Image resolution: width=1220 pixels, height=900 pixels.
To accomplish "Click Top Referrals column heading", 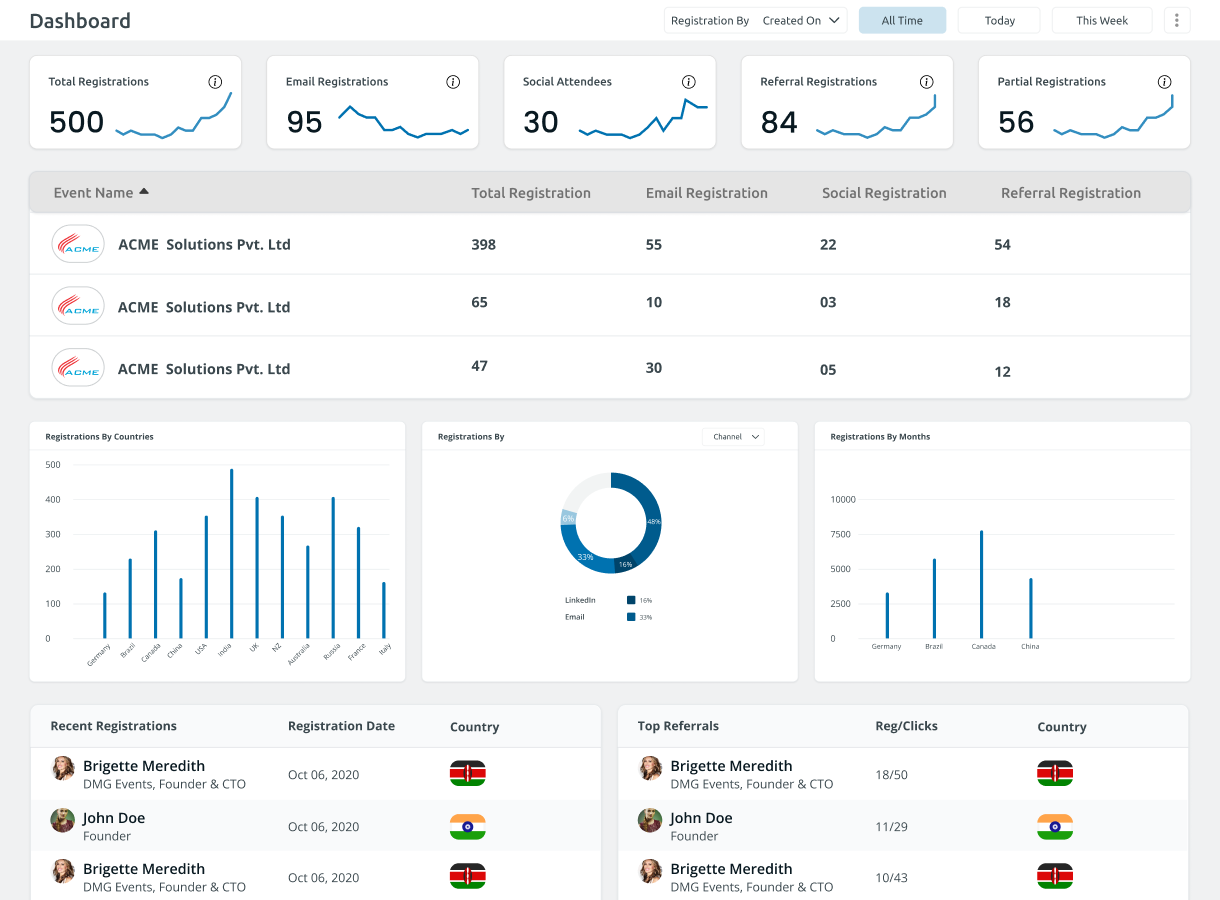I will click(678, 726).
